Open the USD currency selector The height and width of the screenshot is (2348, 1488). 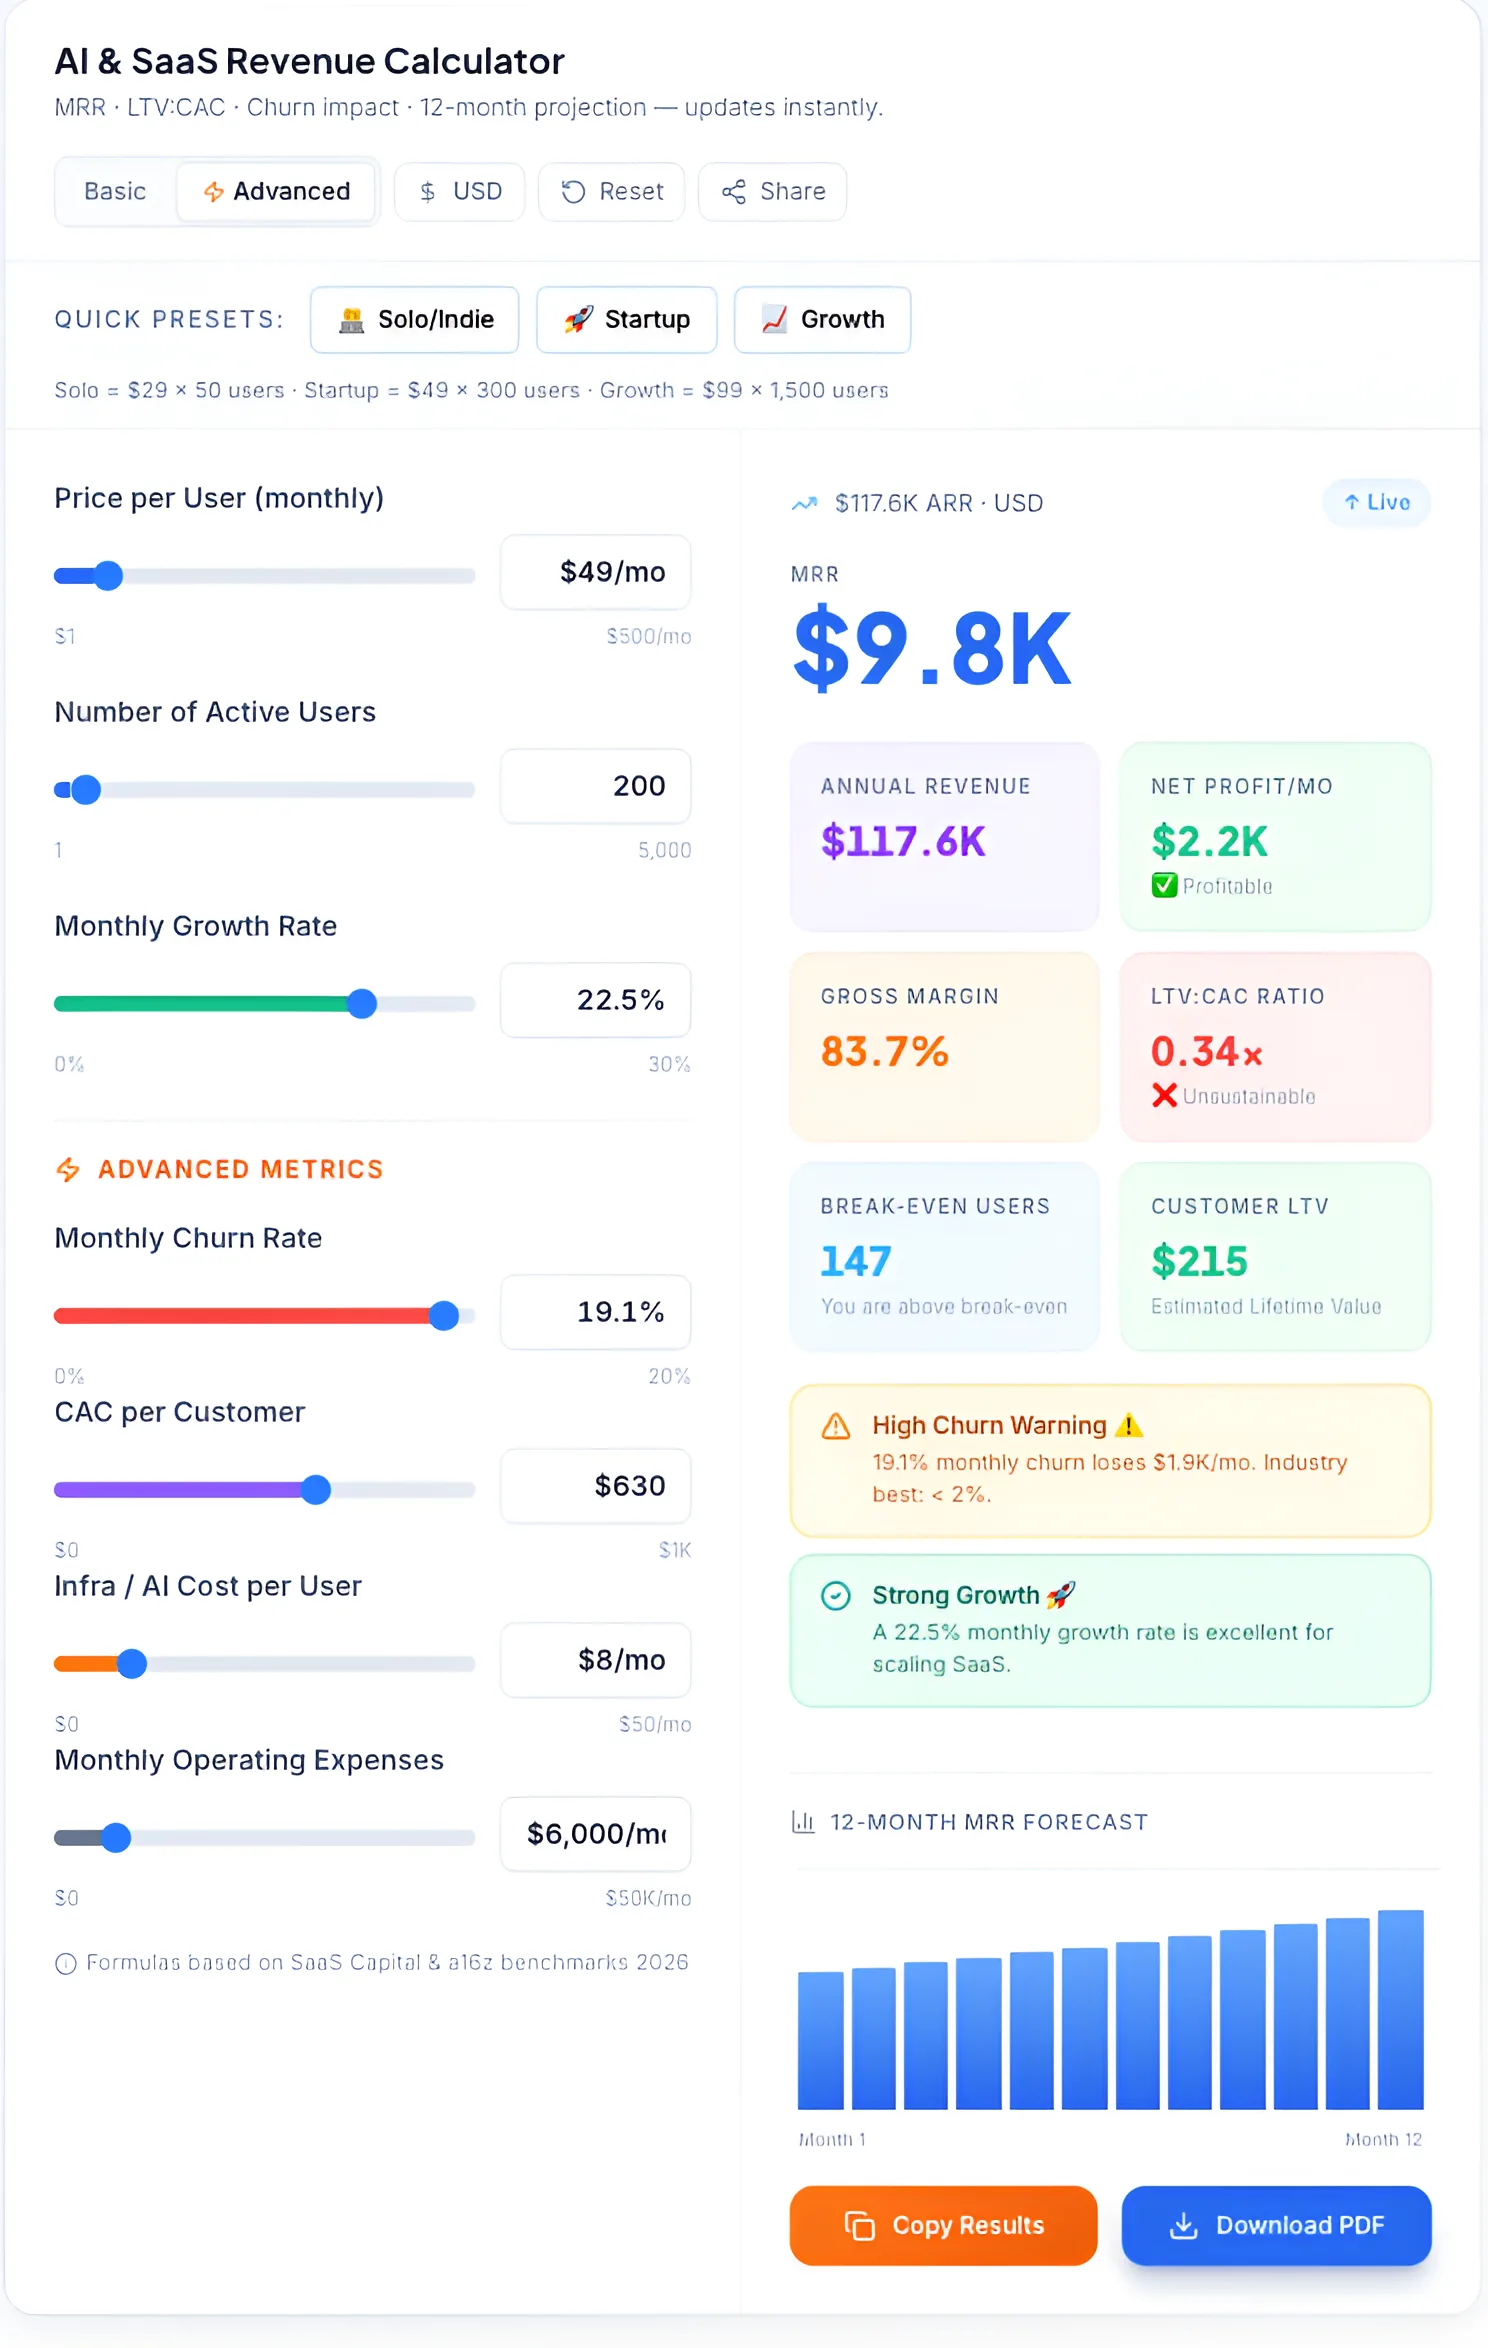coord(460,191)
